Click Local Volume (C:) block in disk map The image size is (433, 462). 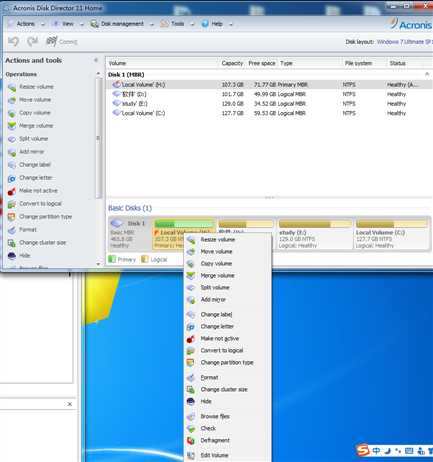coord(391,234)
